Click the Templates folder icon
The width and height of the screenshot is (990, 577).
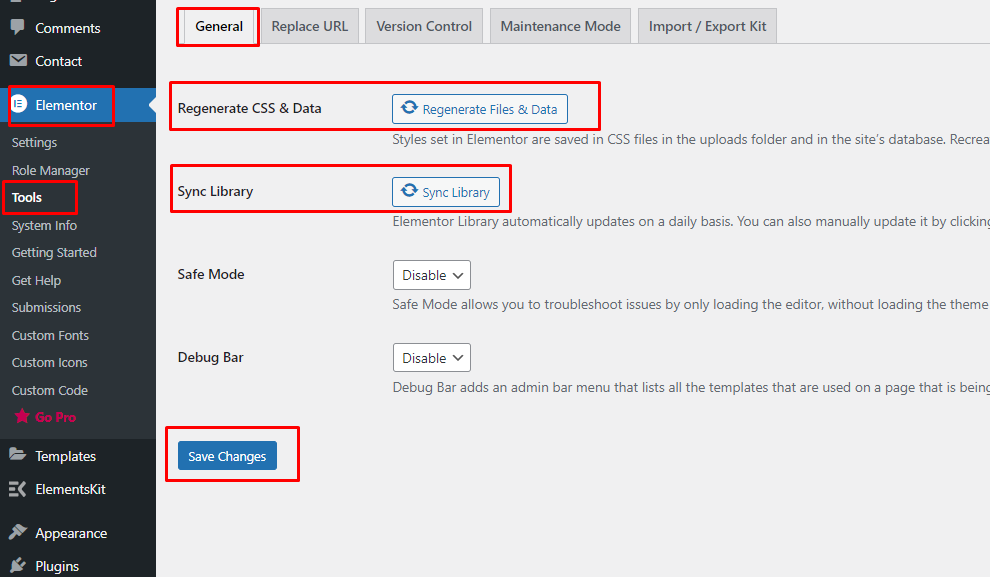click(18, 455)
